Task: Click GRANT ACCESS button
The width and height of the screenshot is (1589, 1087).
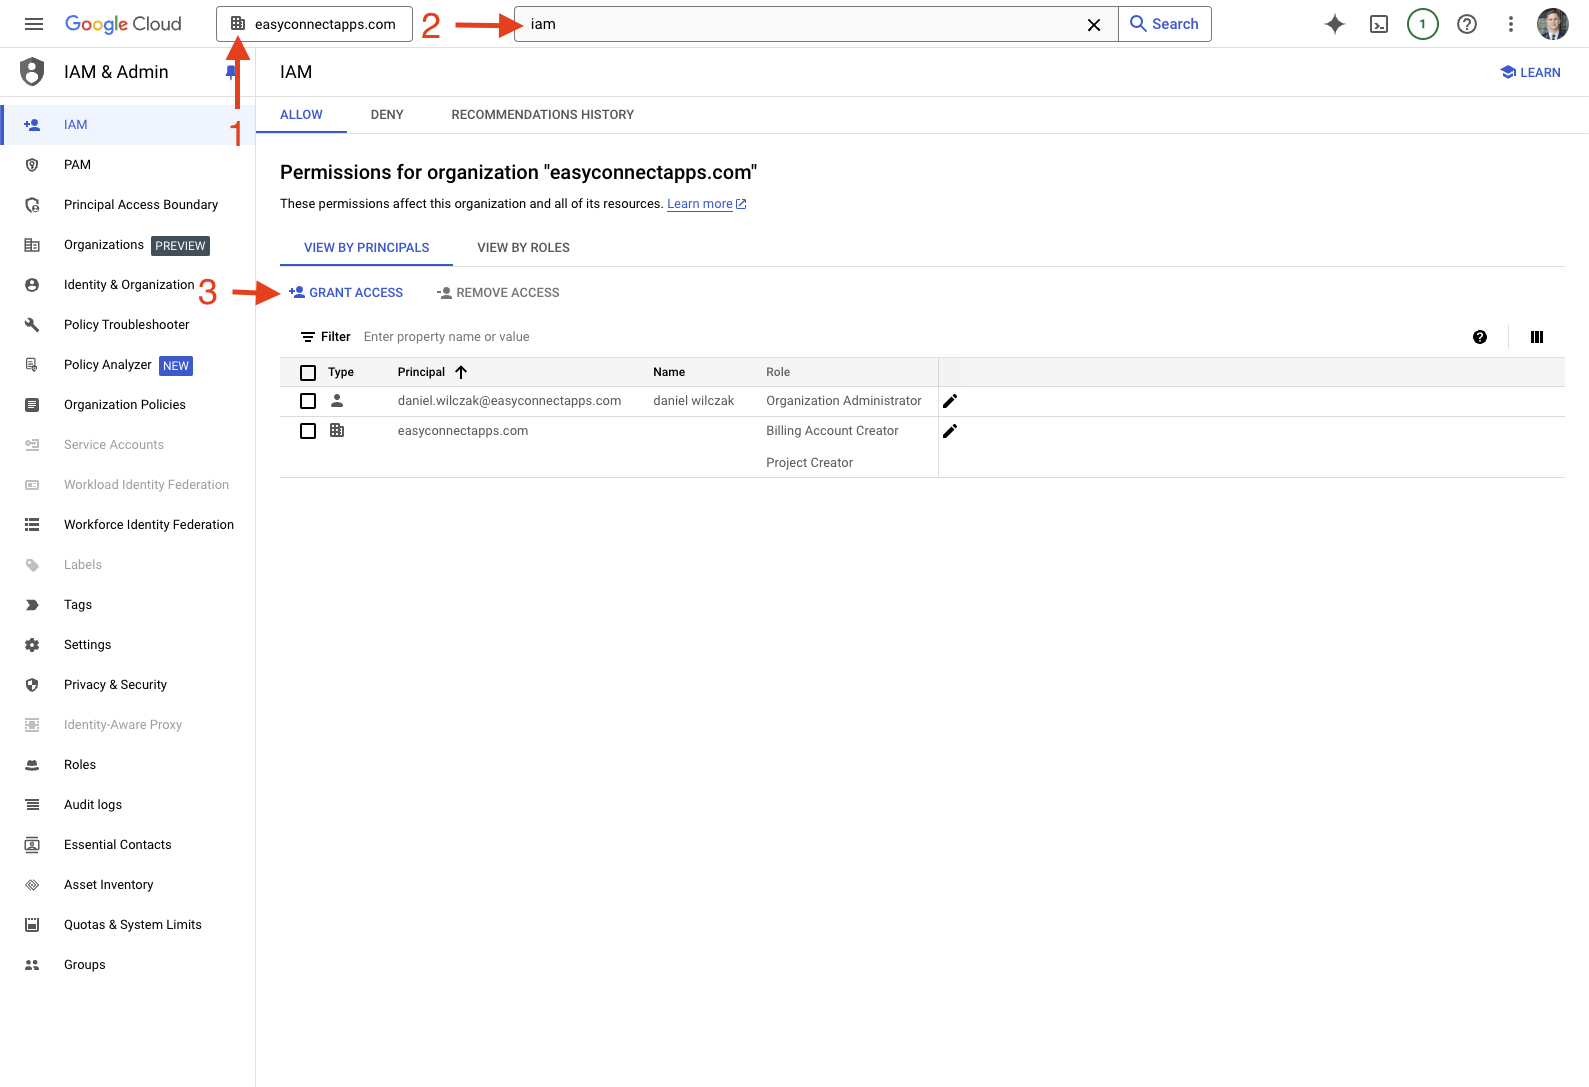Action: 346,293
